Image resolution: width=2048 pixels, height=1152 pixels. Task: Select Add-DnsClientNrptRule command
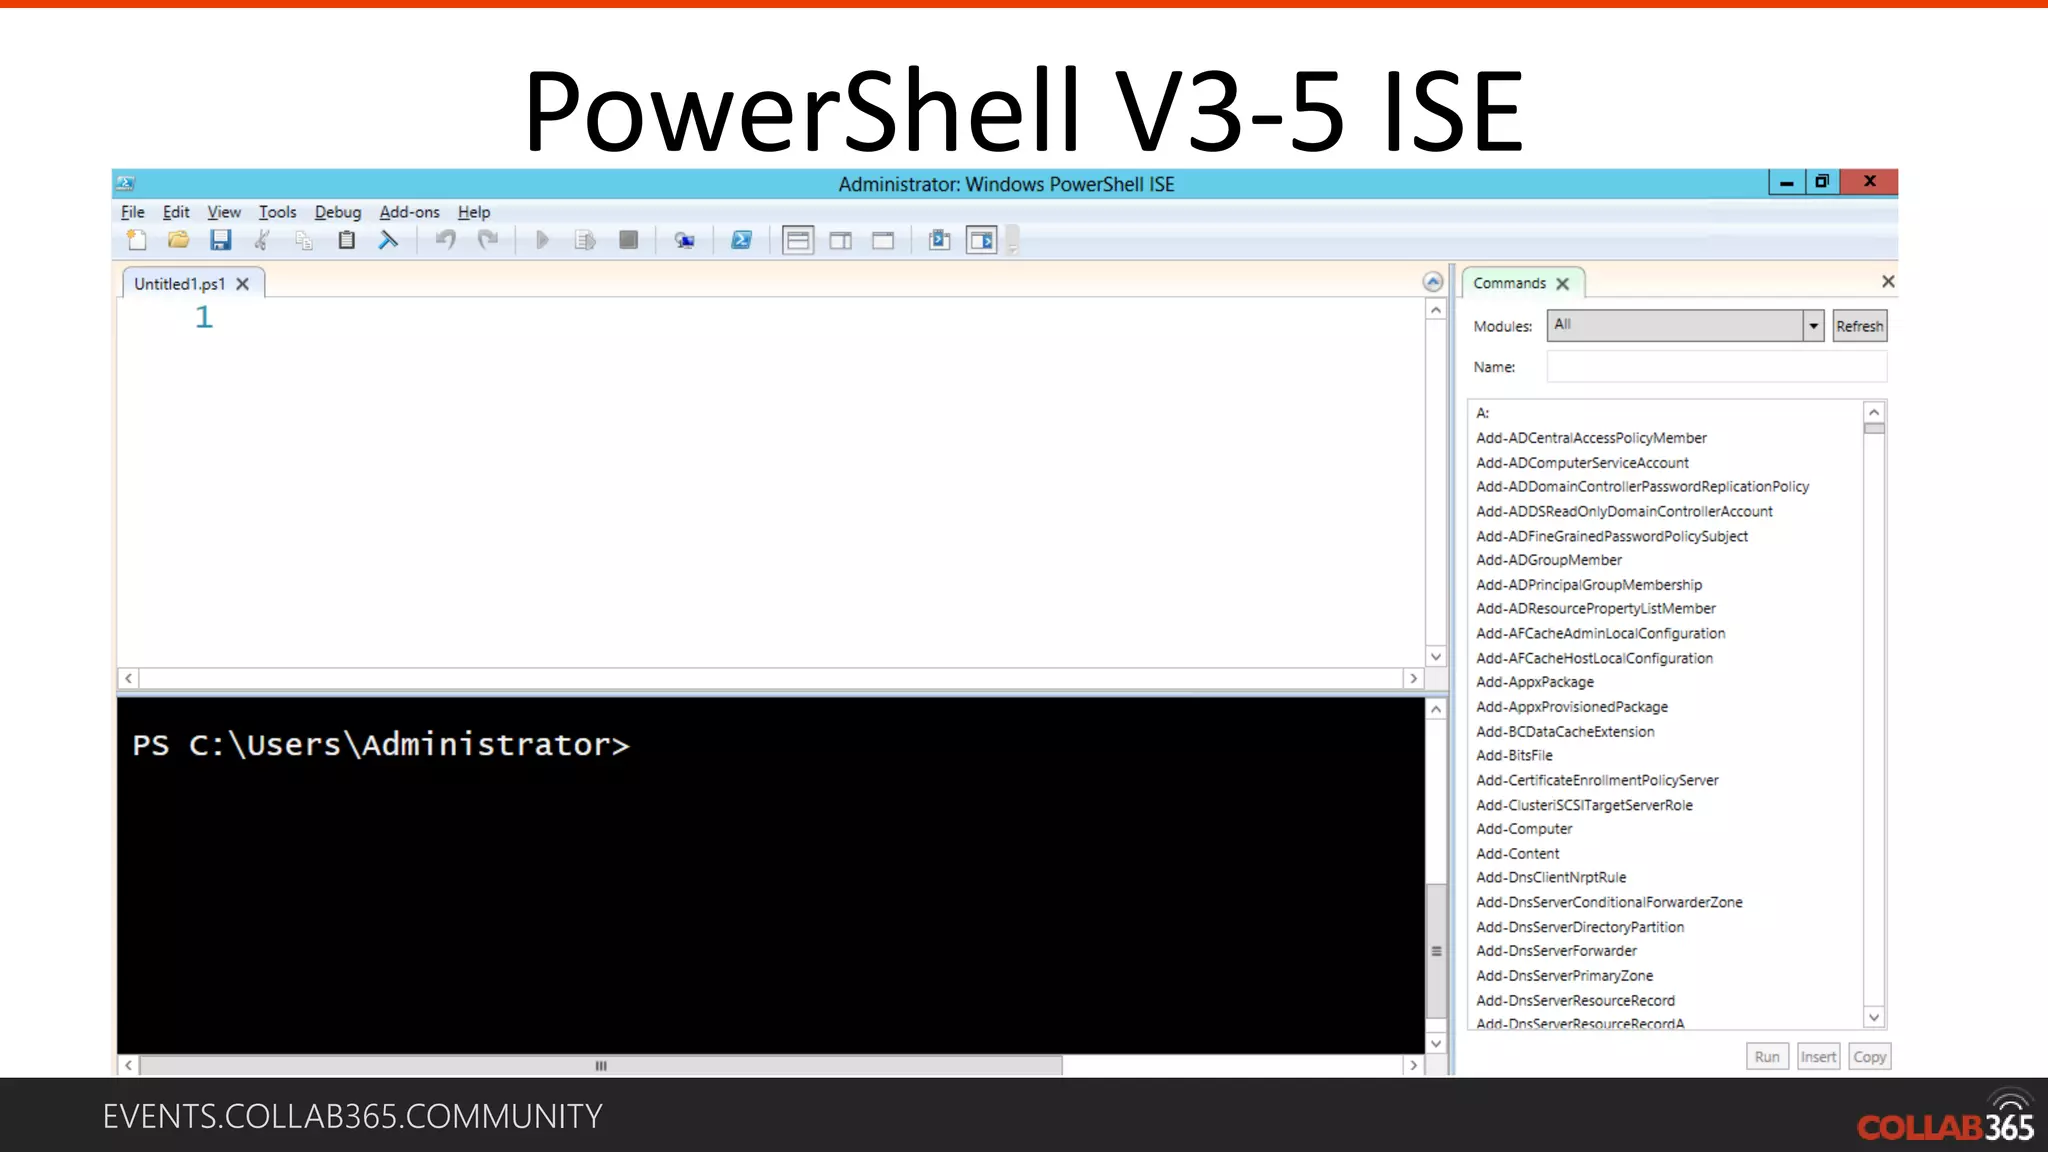pyautogui.click(x=1551, y=878)
